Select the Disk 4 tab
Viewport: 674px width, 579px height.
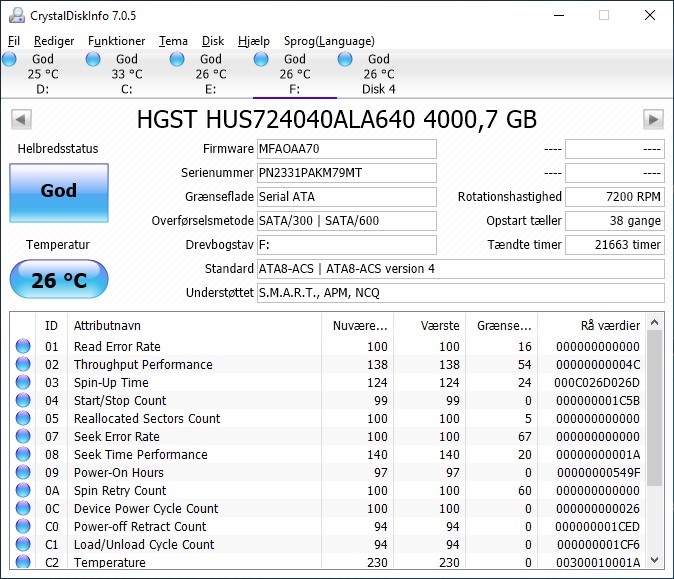click(379, 74)
